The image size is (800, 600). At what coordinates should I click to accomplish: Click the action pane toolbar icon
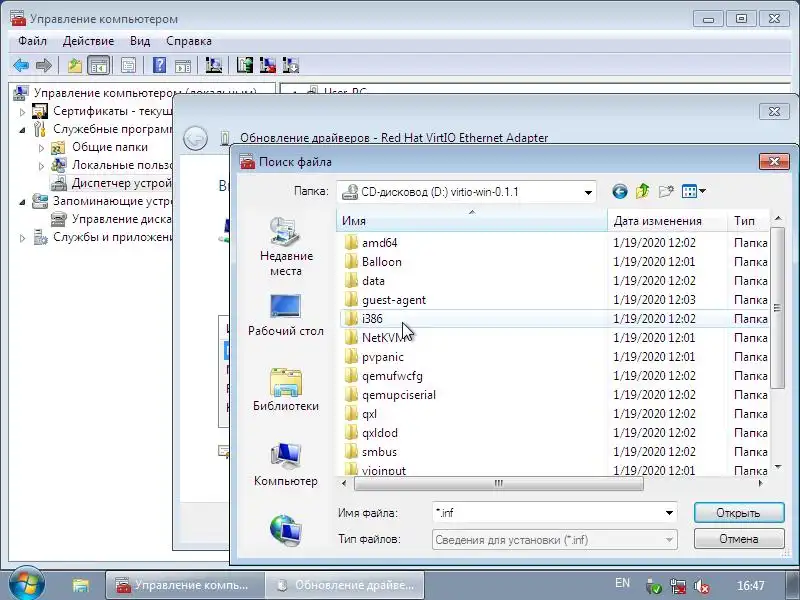coord(183,65)
